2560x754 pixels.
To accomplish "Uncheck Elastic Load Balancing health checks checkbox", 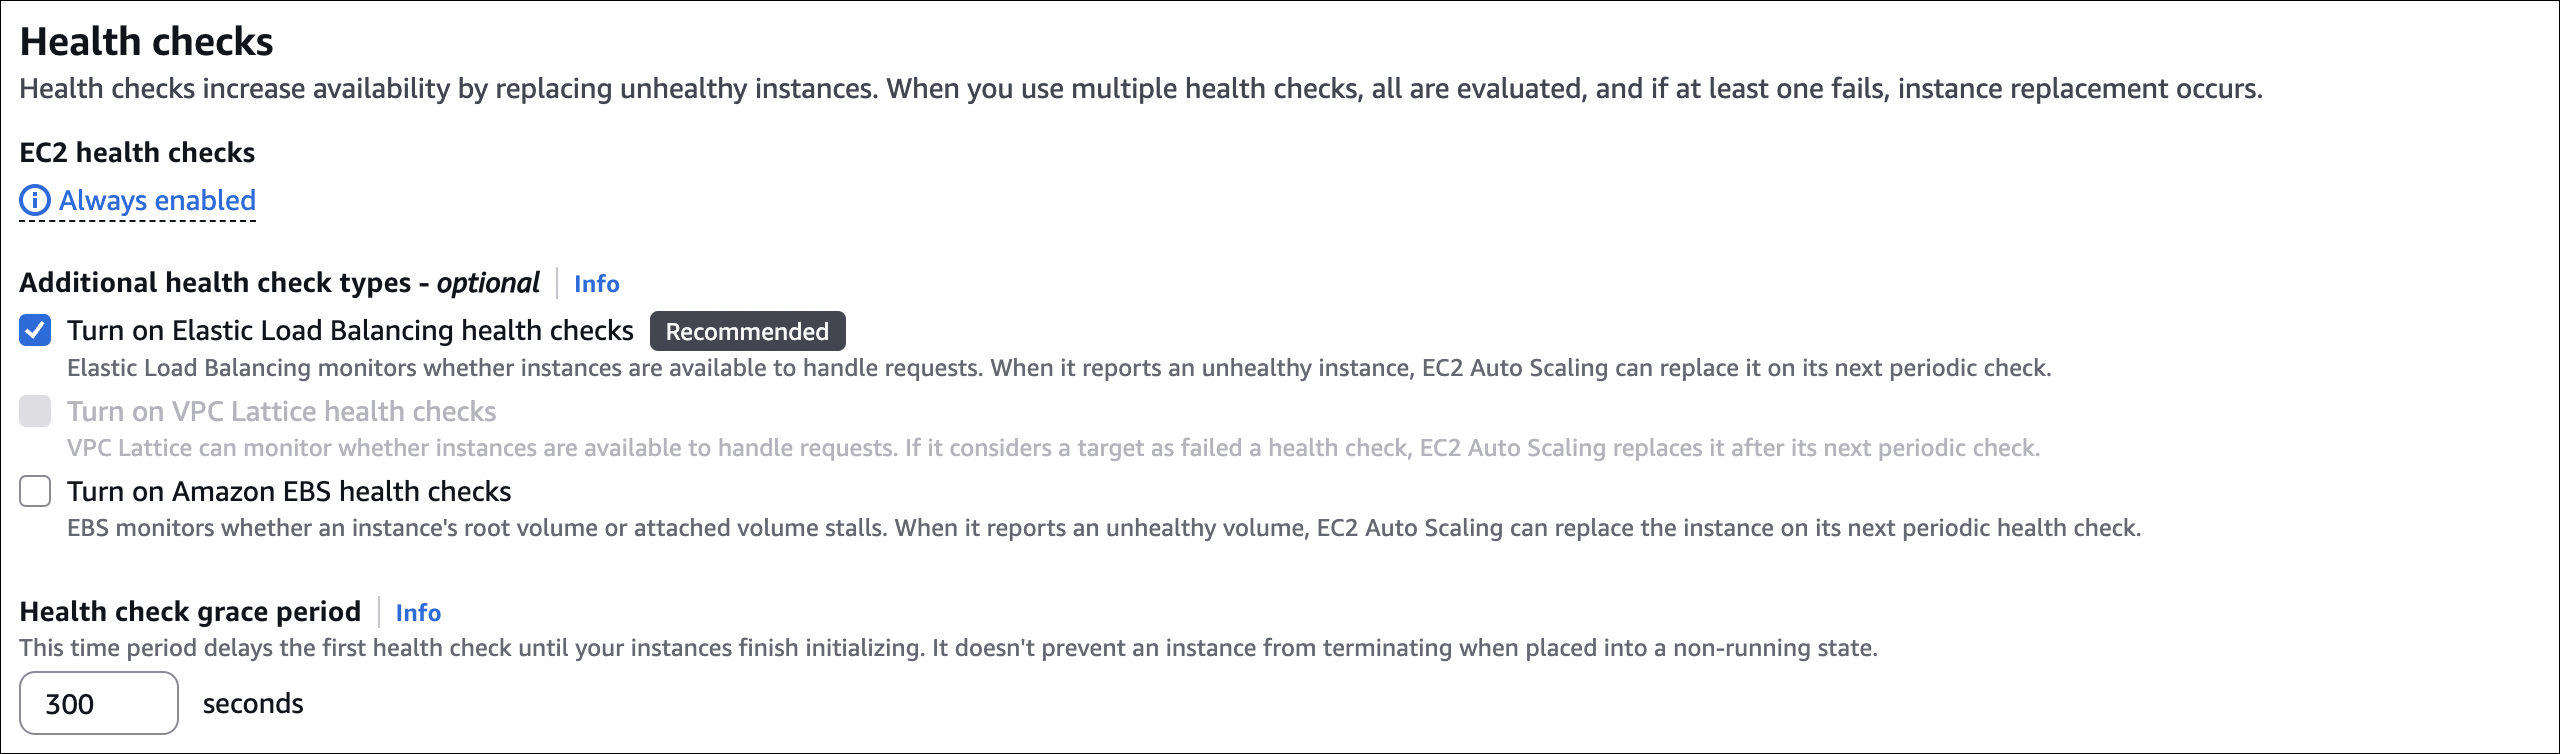I will click(35, 330).
